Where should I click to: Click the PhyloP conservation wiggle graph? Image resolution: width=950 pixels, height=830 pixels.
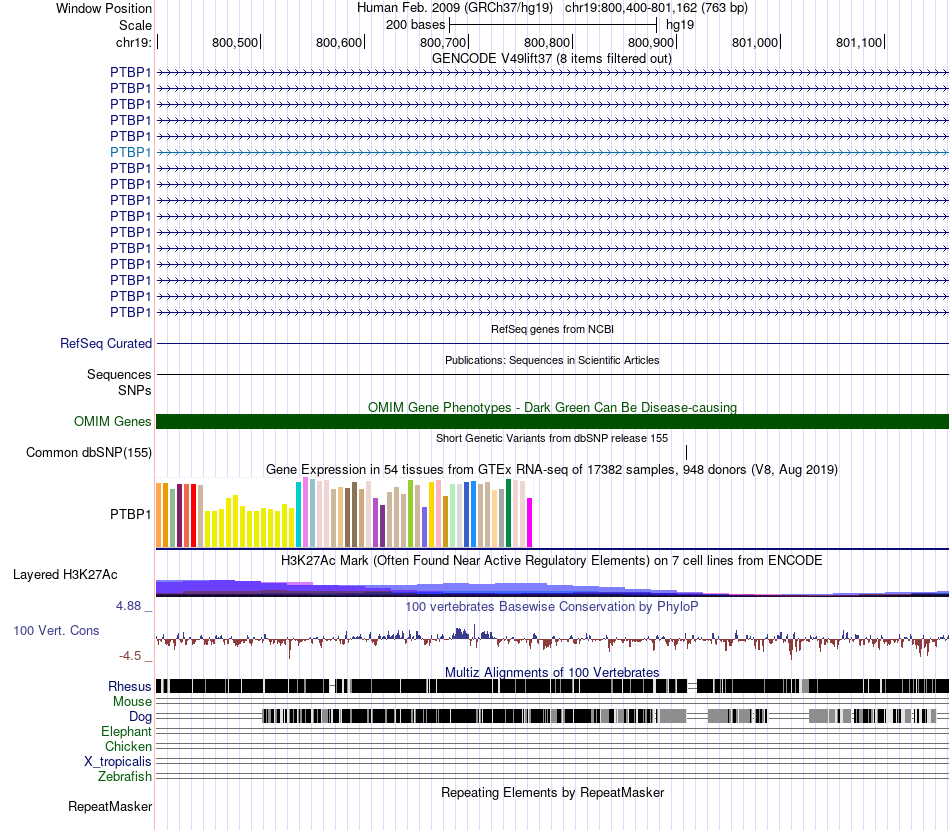pyautogui.click(x=552, y=641)
